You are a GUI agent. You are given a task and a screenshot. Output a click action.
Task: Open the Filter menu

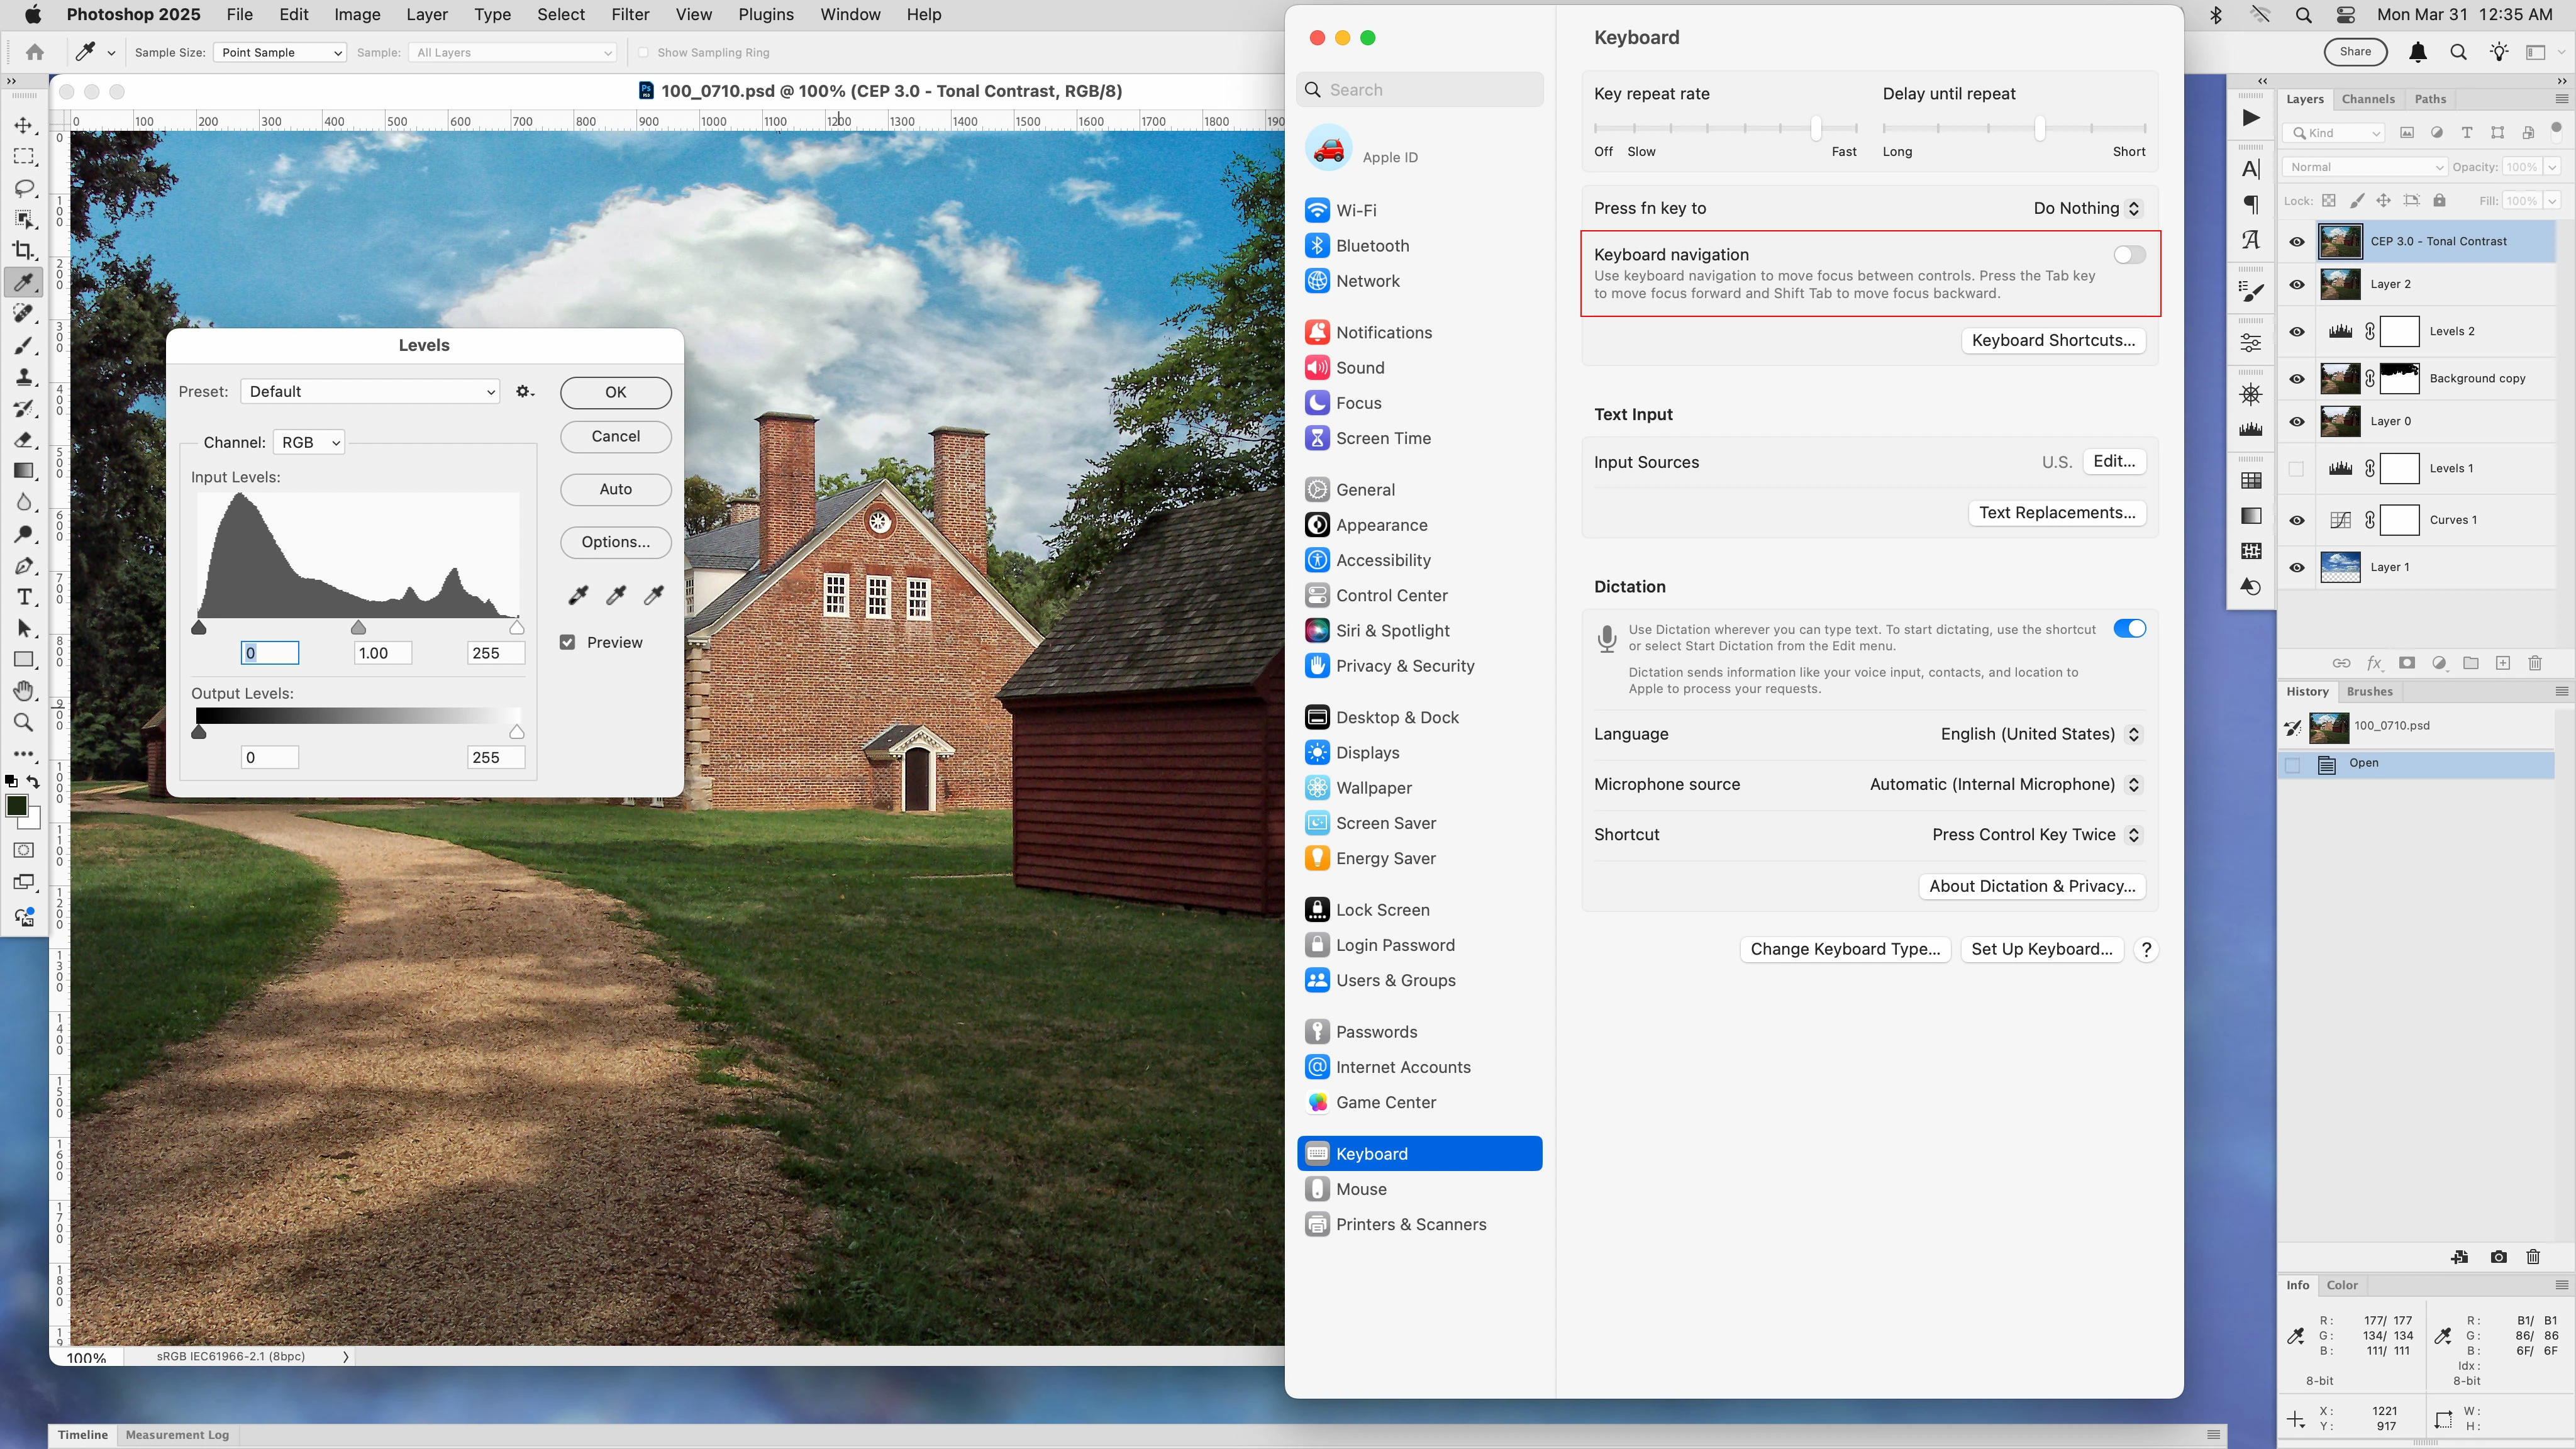coord(630,15)
